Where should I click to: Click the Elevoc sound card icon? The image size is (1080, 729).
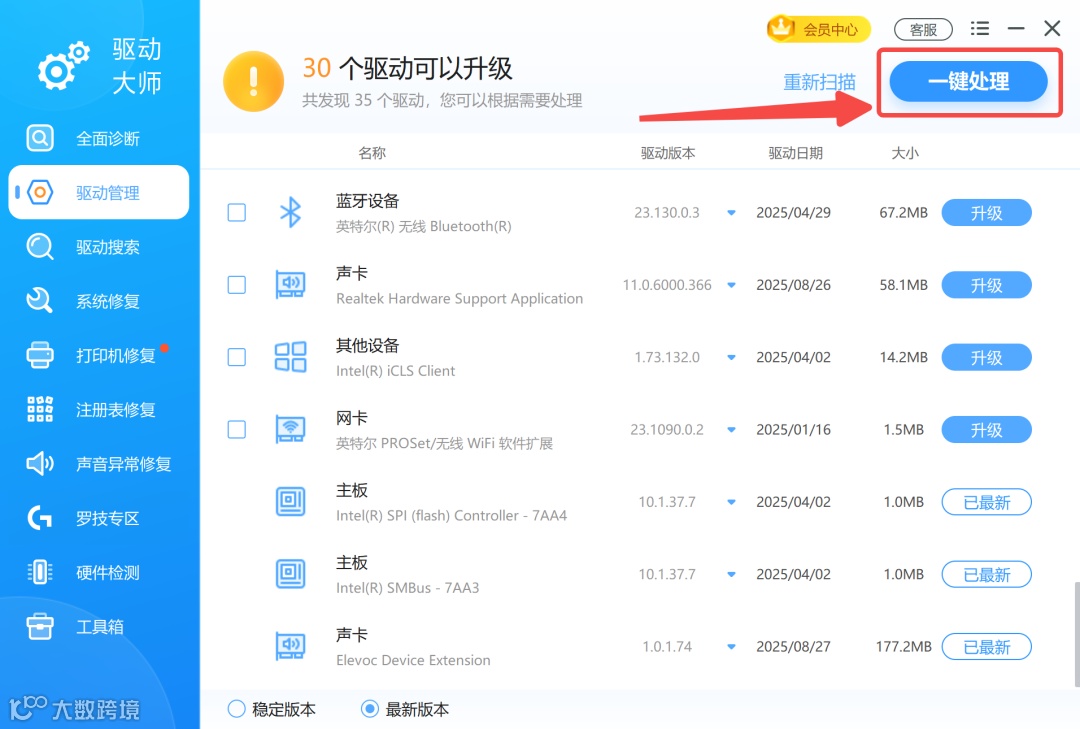tap(291, 646)
